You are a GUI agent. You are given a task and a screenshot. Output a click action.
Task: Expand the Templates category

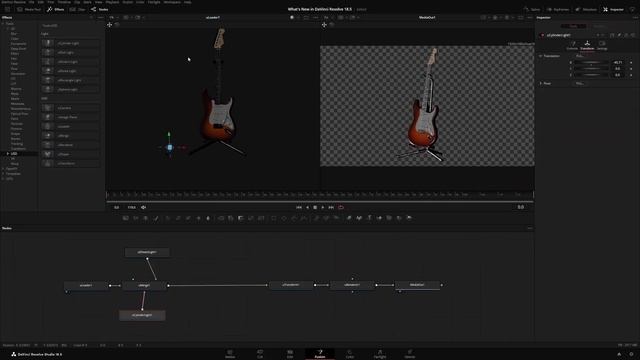pos(3,173)
